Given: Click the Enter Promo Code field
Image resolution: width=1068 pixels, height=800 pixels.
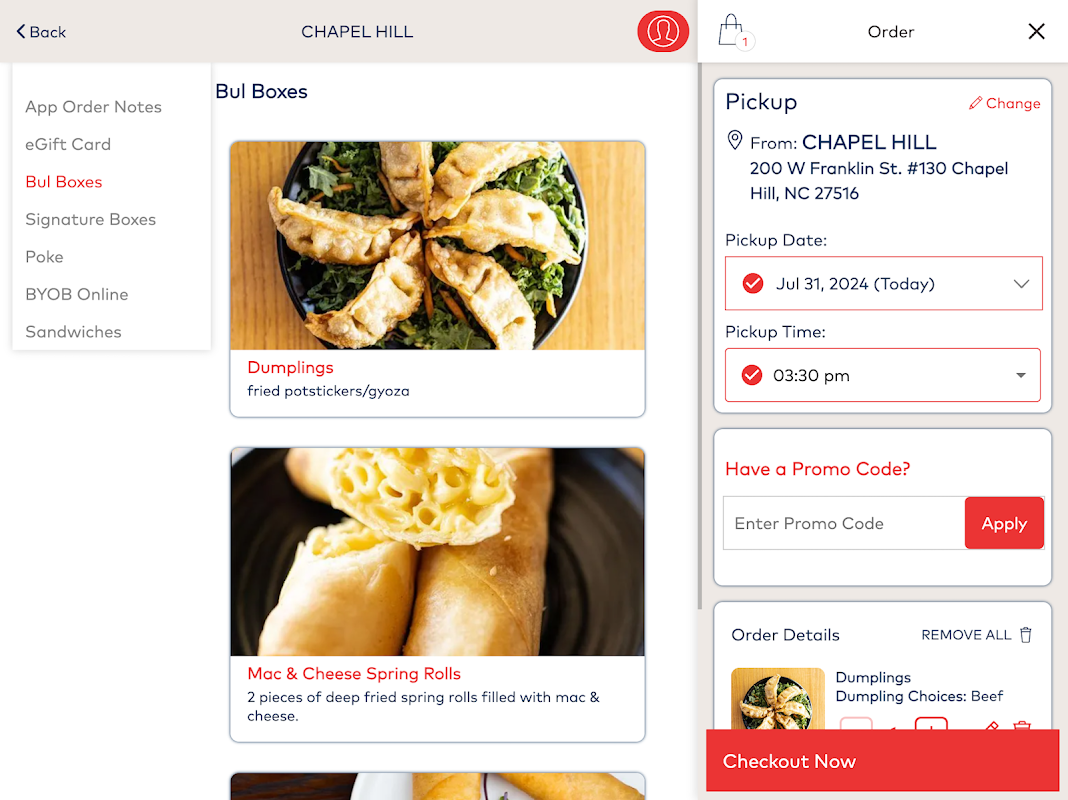Looking at the screenshot, I should pos(844,523).
